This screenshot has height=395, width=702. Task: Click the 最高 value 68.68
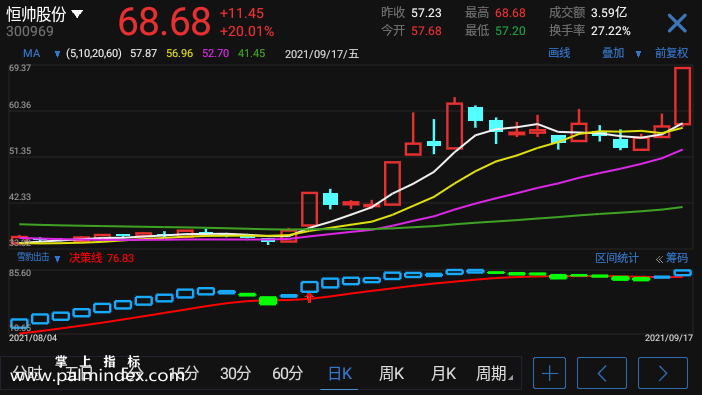510,13
